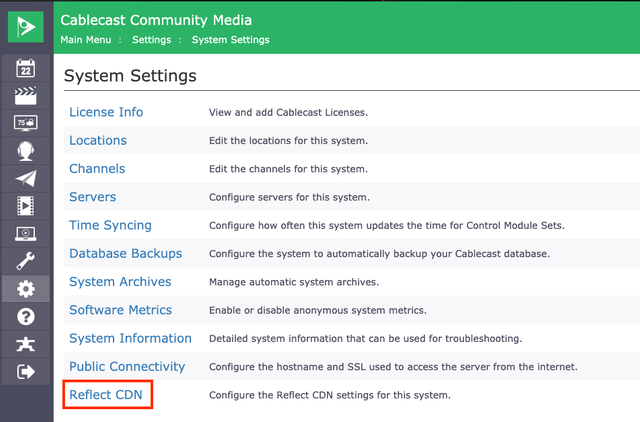Open Channels settings
640x422 pixels.
(x=97, y=169)
